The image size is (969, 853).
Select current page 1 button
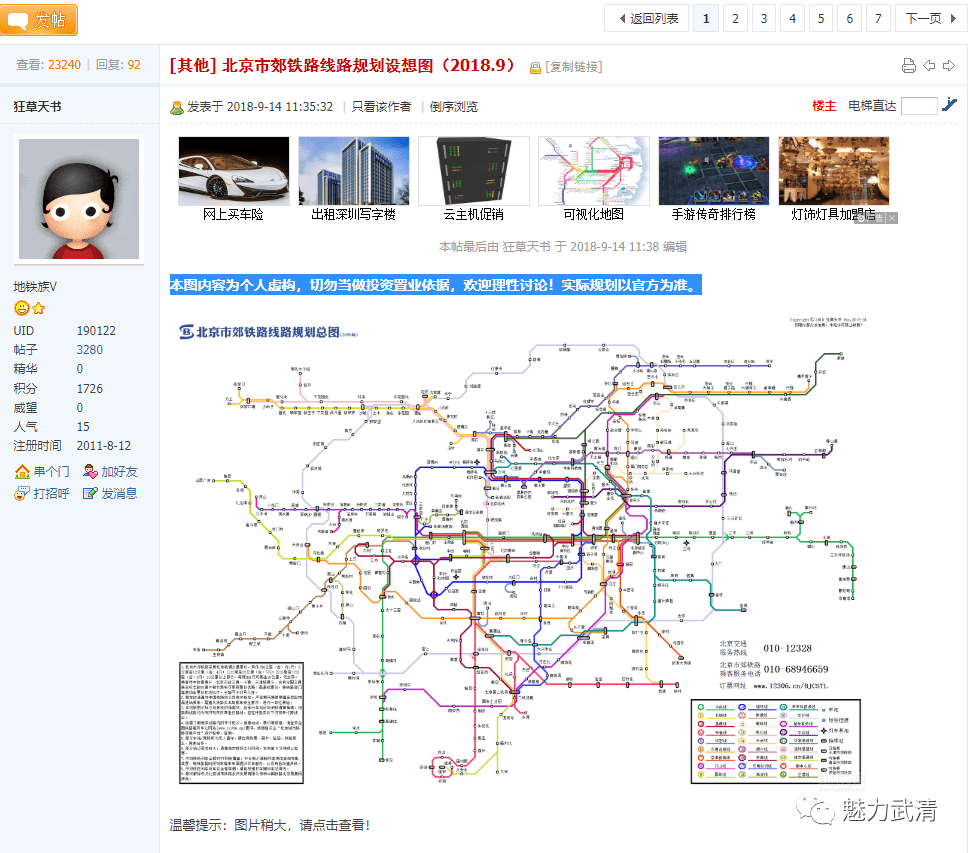click(706, 19)
